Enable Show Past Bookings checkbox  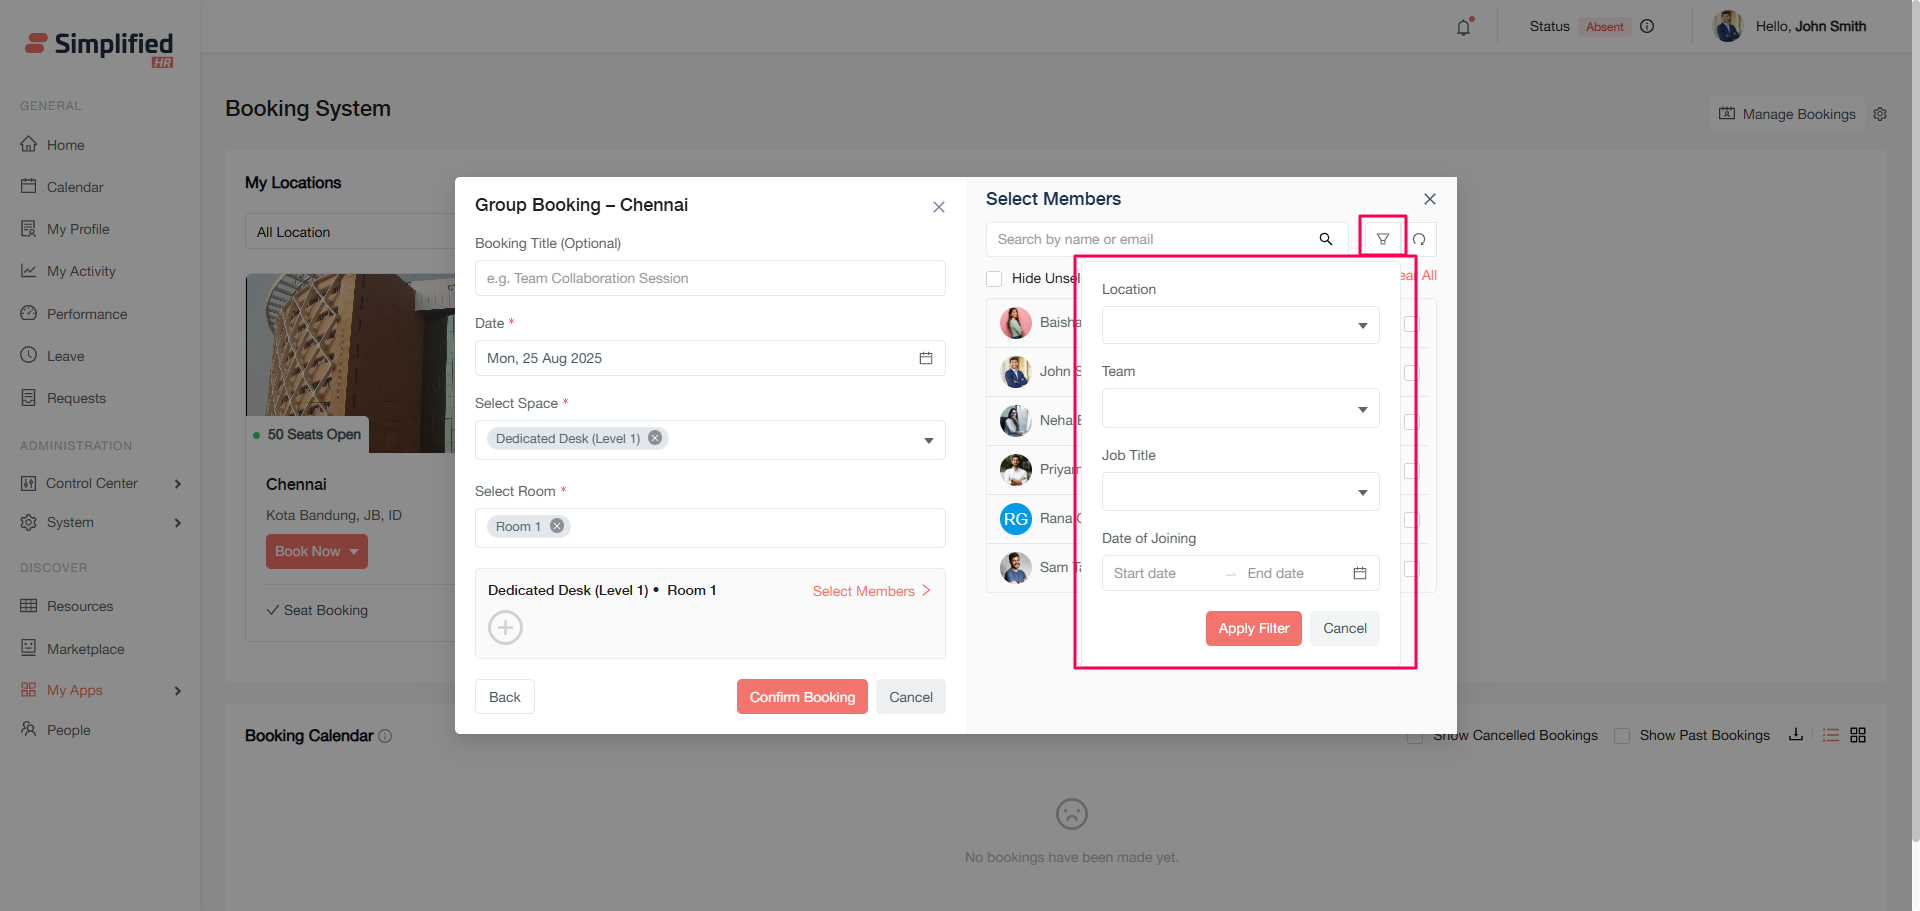click(1622, 736)
